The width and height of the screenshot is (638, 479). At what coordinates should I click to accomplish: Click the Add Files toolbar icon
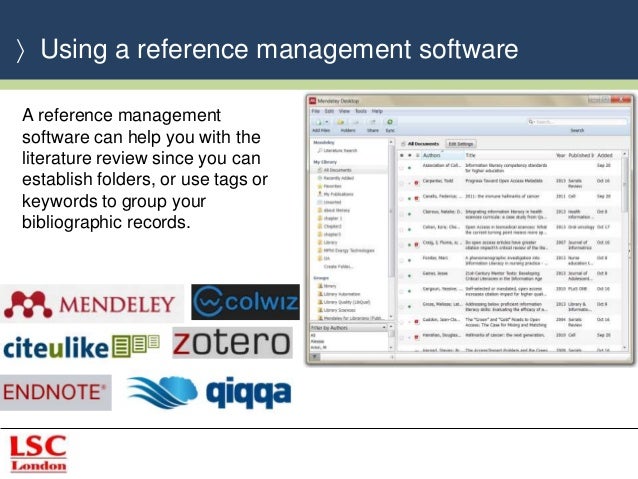click(x=318, y=122)
